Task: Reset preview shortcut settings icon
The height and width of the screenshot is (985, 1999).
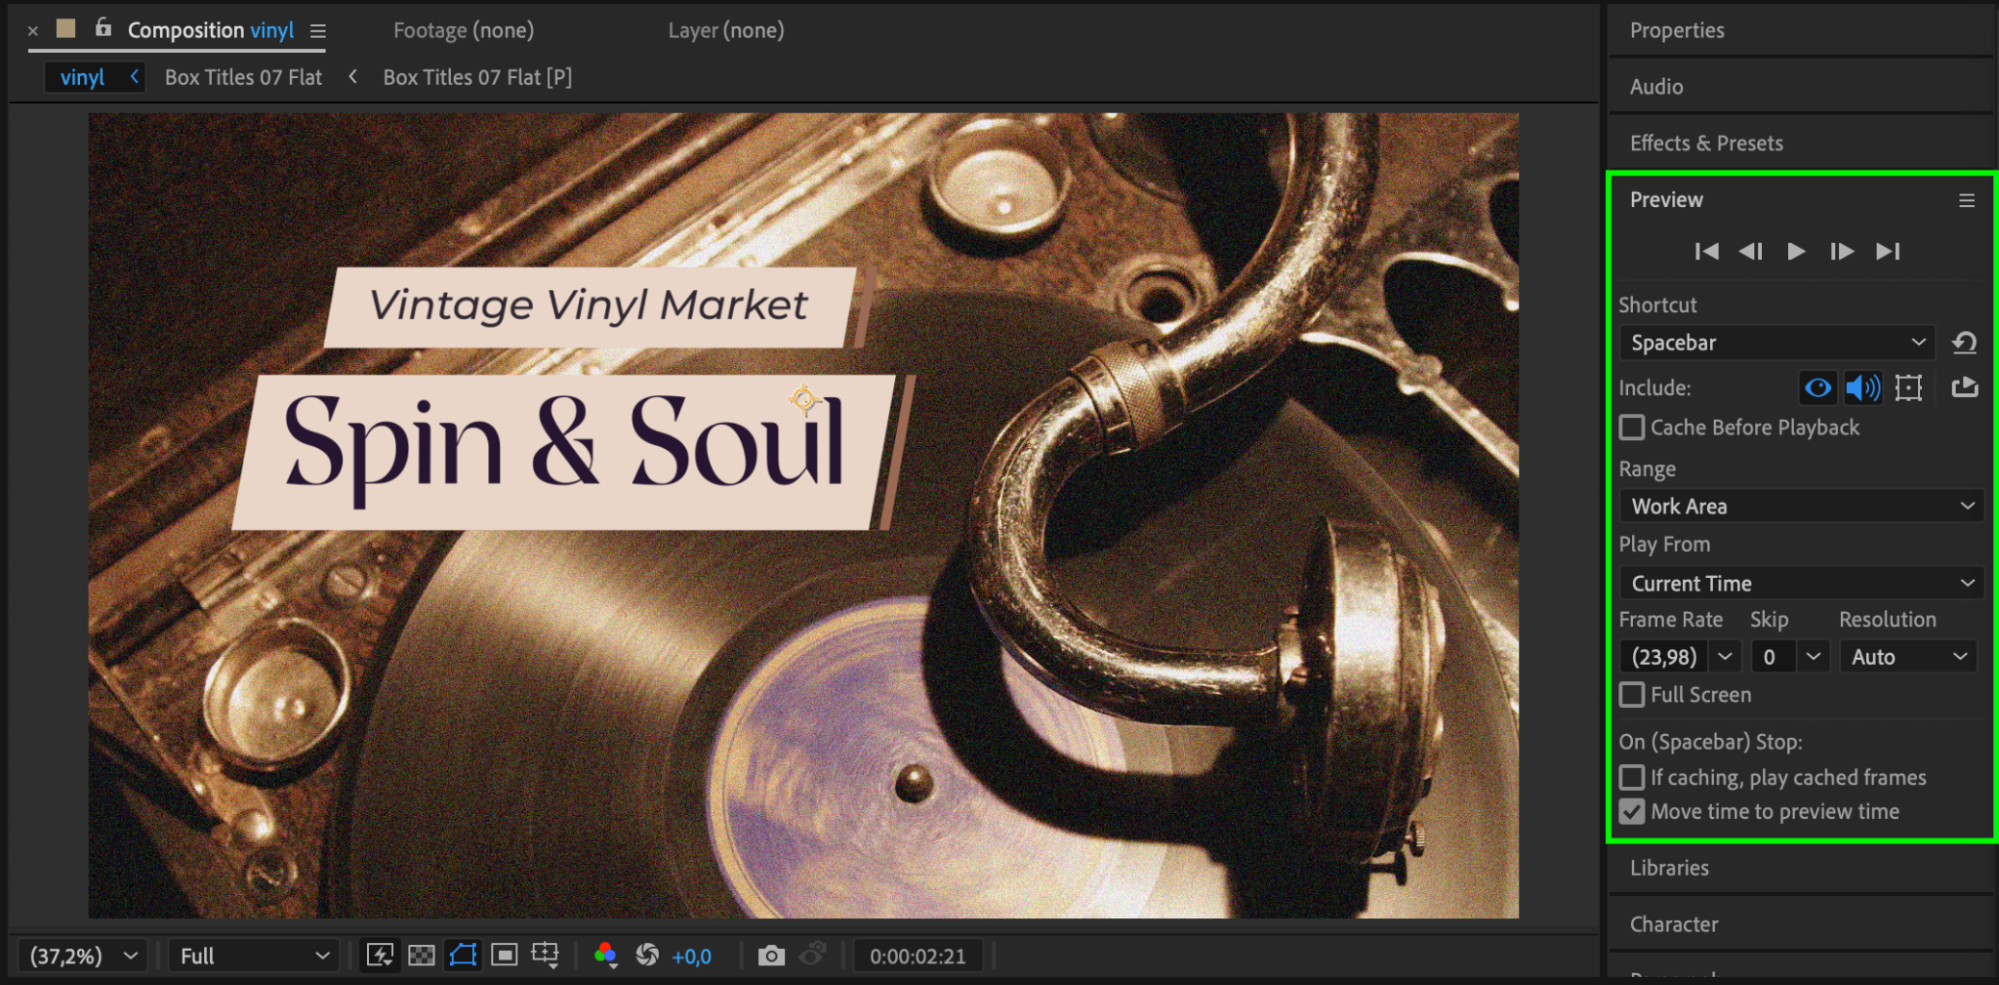Action: click(x=1964, y=343)
